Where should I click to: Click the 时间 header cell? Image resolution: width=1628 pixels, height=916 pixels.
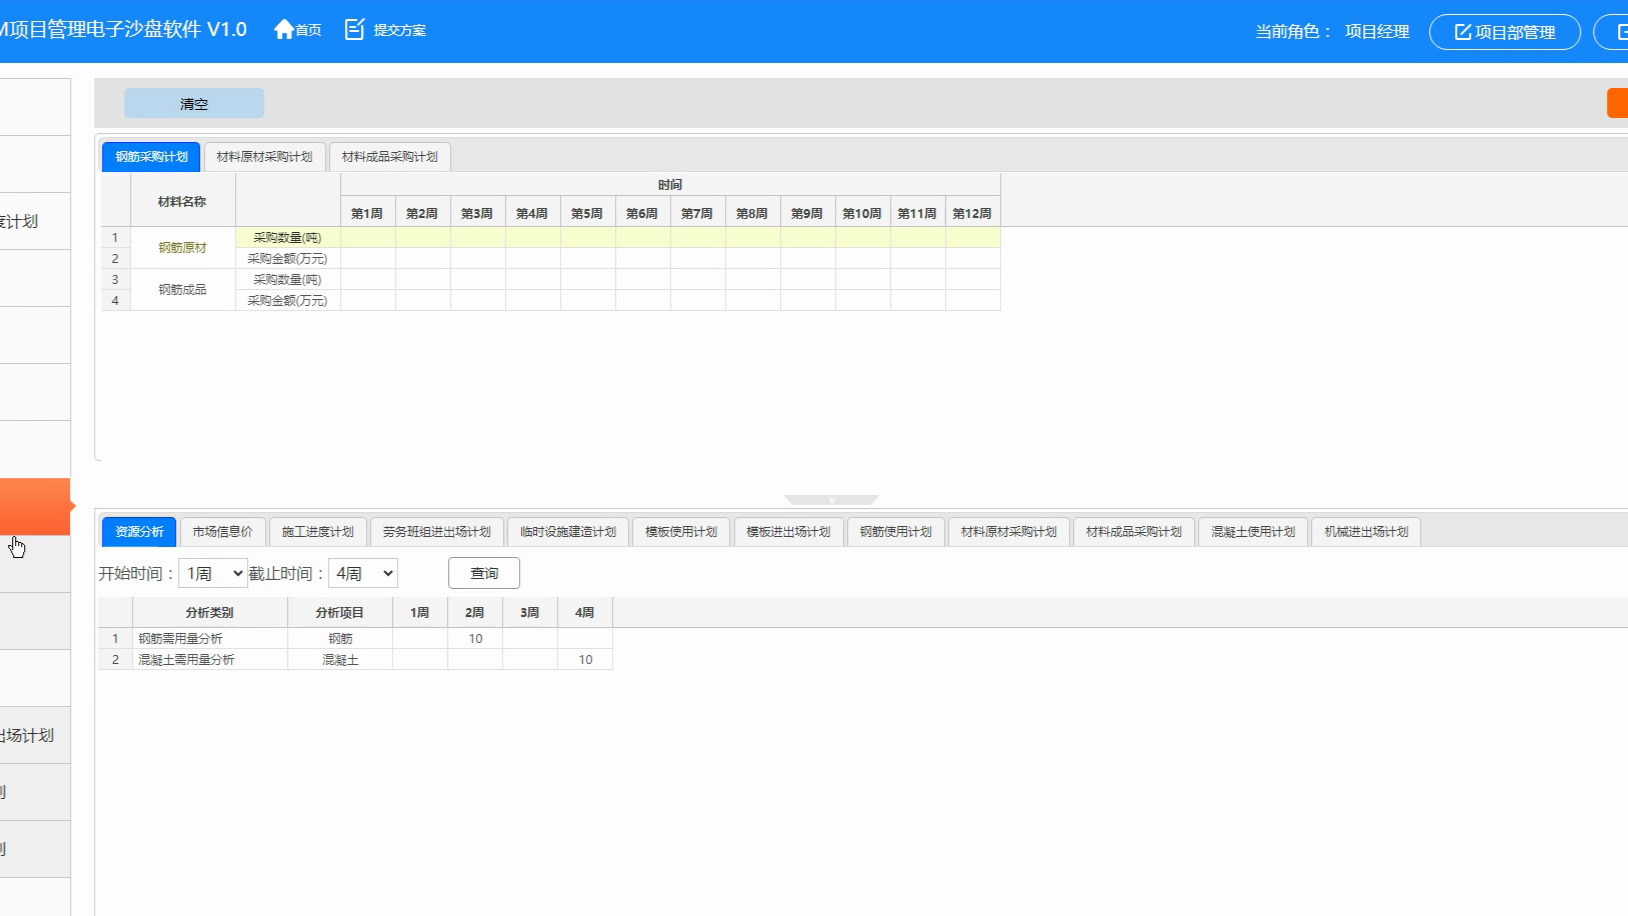[x=671, y=185]
